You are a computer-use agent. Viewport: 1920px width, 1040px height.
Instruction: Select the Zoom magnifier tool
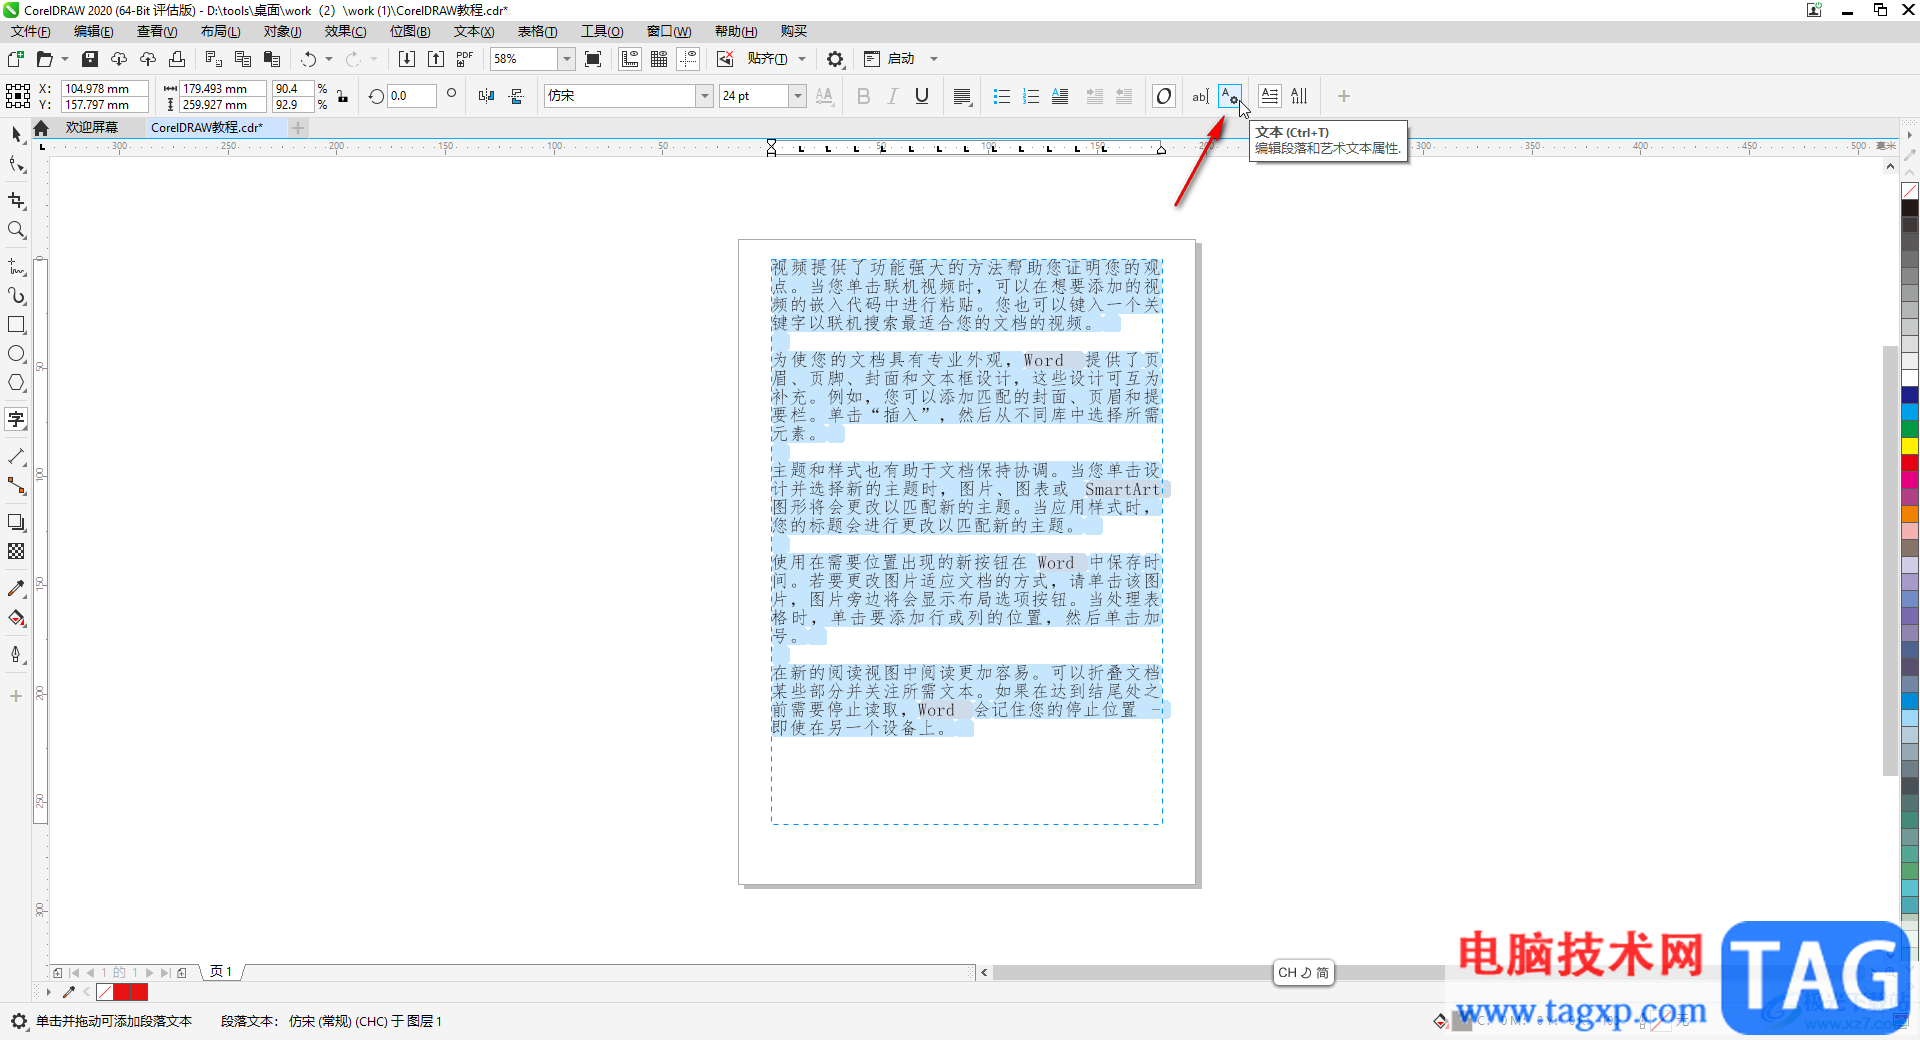[16, 230]
